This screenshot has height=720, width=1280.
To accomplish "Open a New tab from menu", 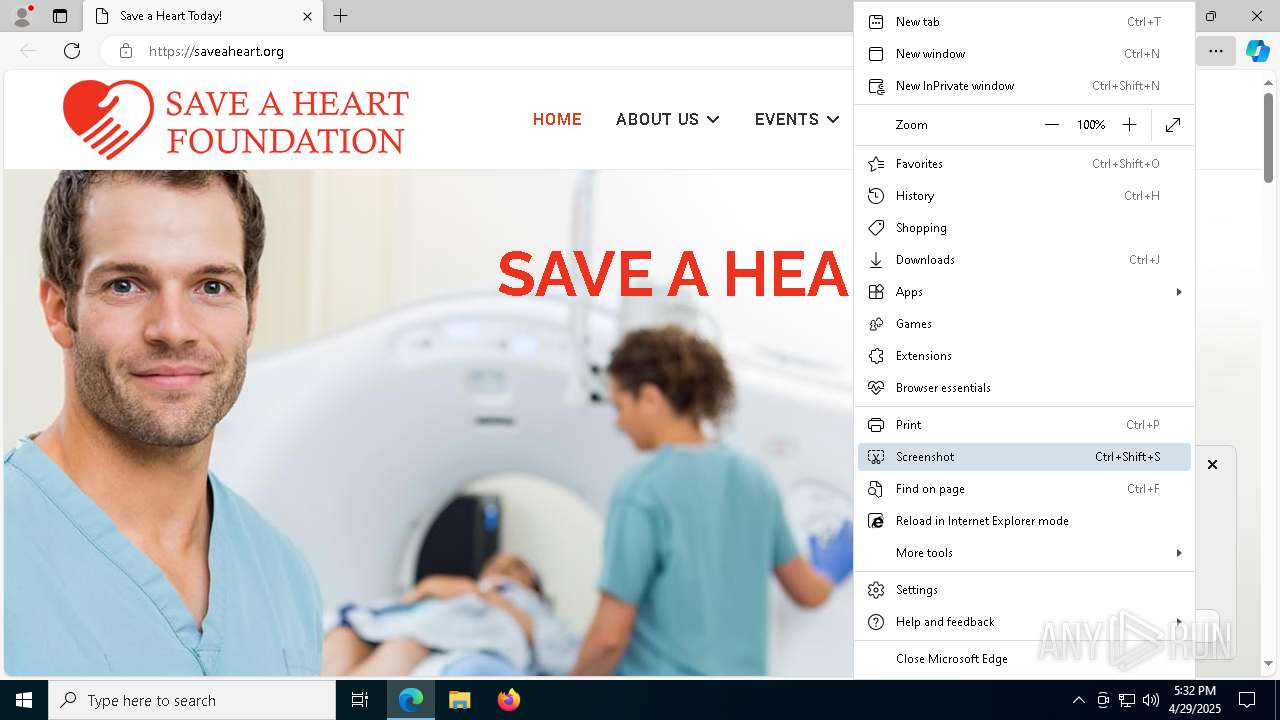I will (1024, 22).
